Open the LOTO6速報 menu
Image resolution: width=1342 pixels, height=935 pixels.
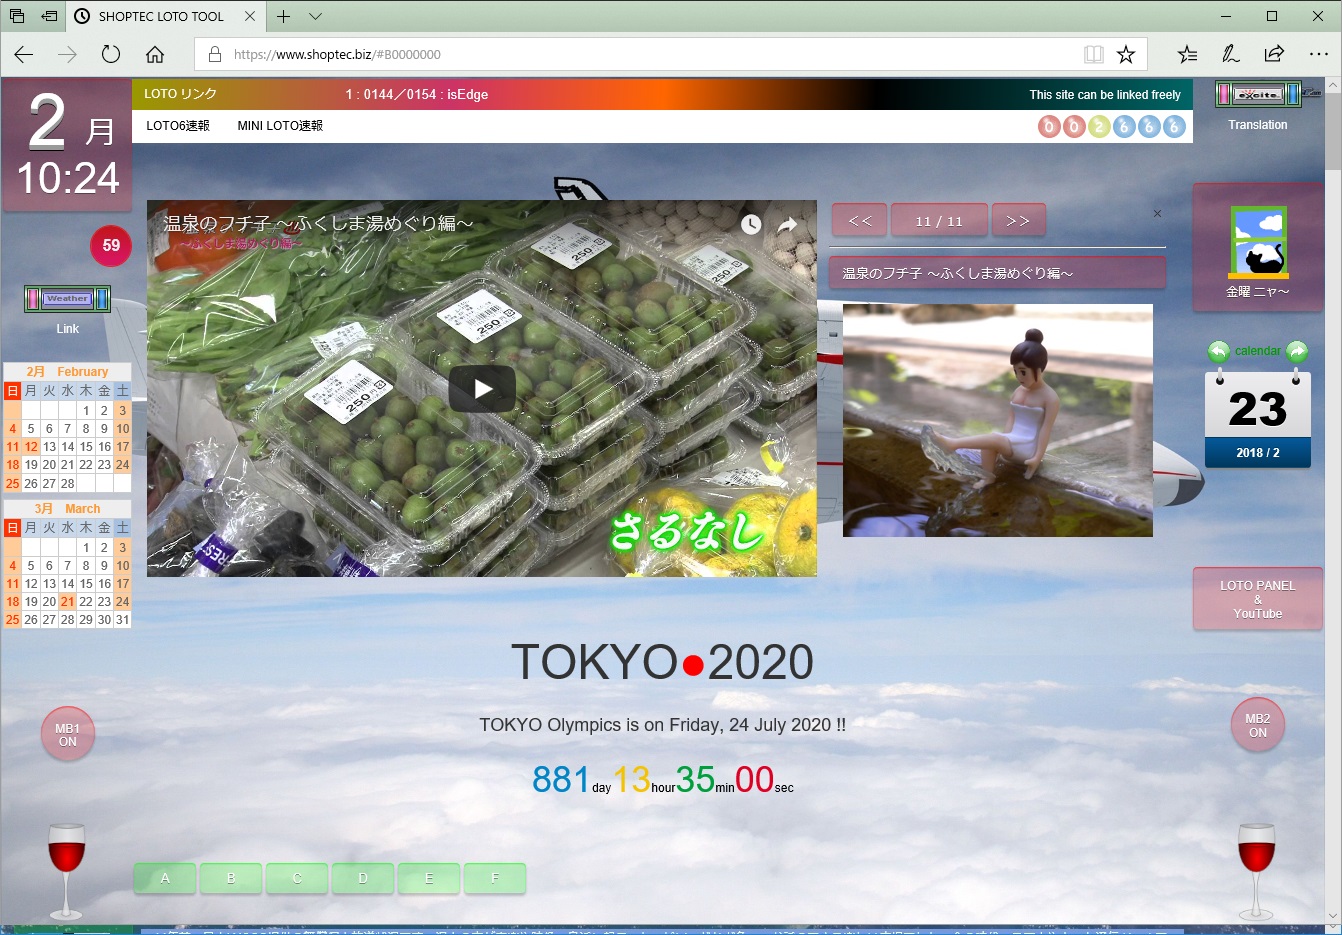coord(178,126)
